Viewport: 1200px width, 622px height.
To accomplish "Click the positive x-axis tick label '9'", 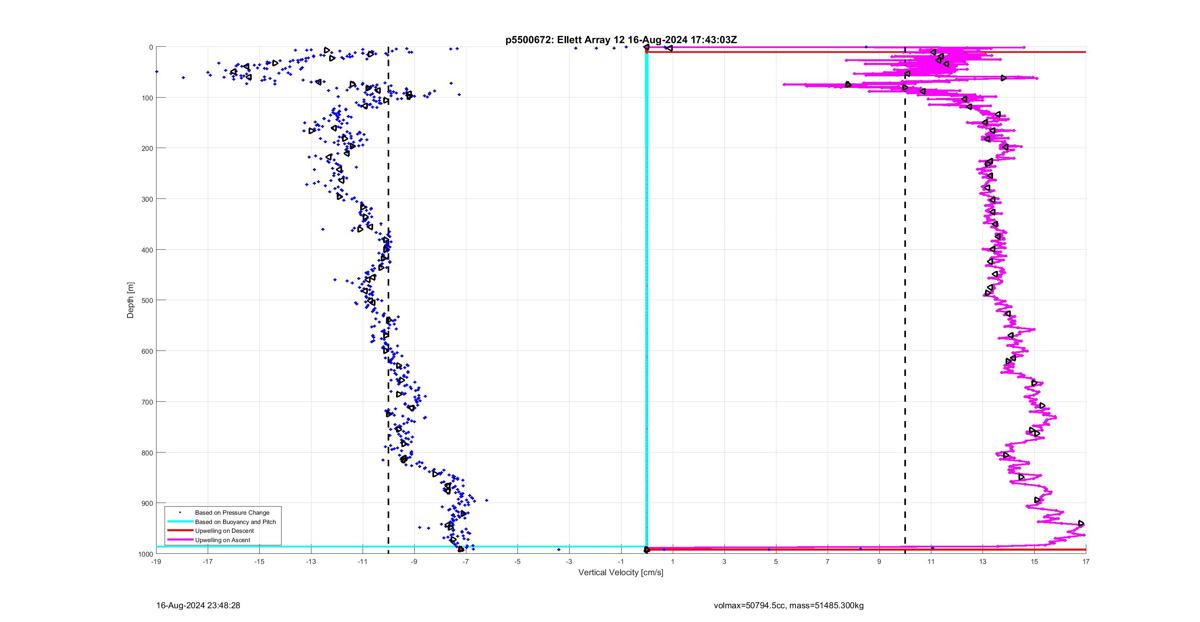I will (879, 562).
